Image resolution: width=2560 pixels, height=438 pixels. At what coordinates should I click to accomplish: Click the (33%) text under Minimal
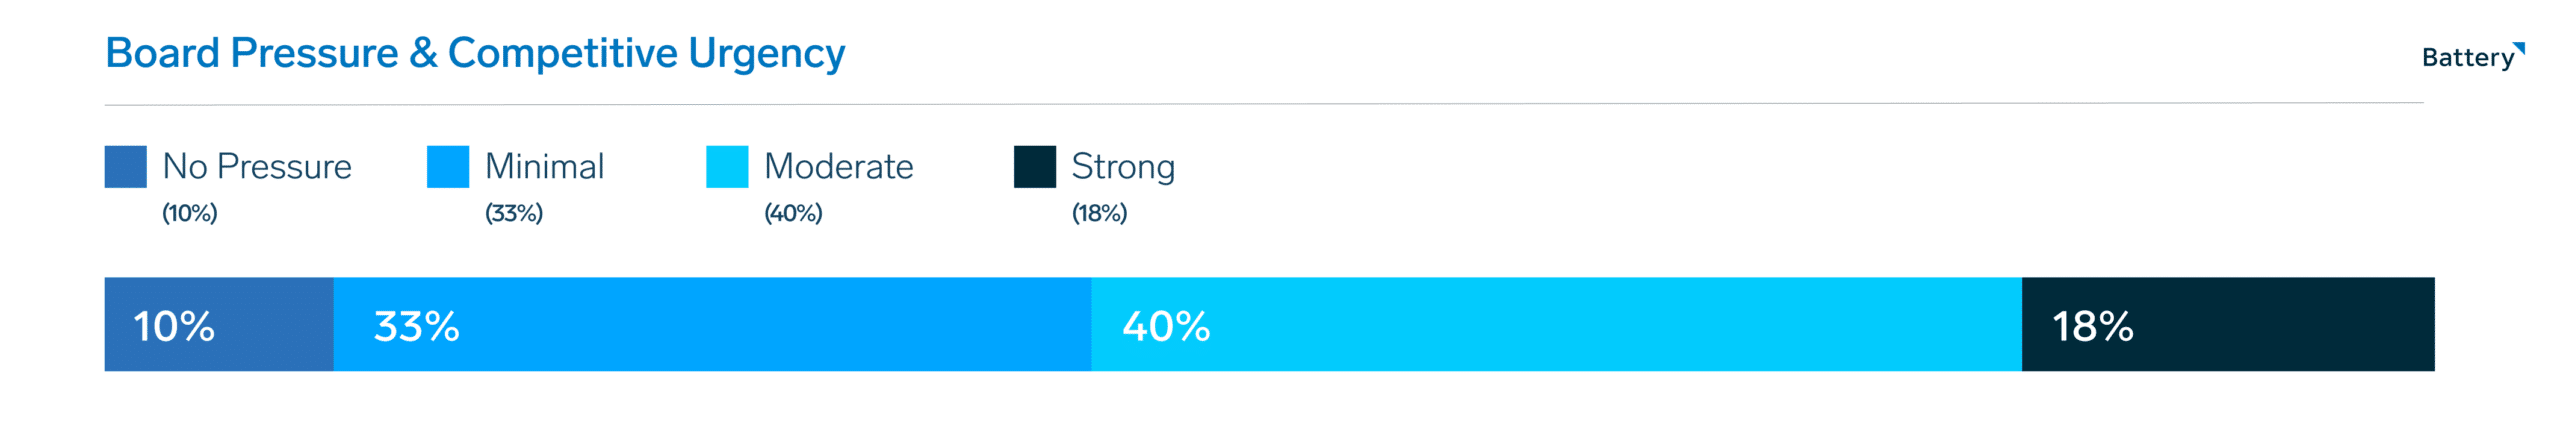pos(513,213)
